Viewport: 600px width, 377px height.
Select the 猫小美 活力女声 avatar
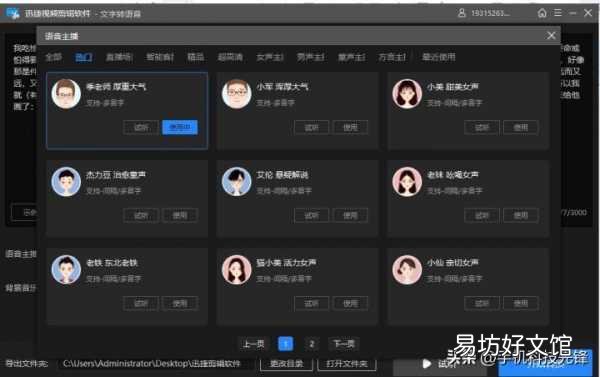tap(237, 269)
